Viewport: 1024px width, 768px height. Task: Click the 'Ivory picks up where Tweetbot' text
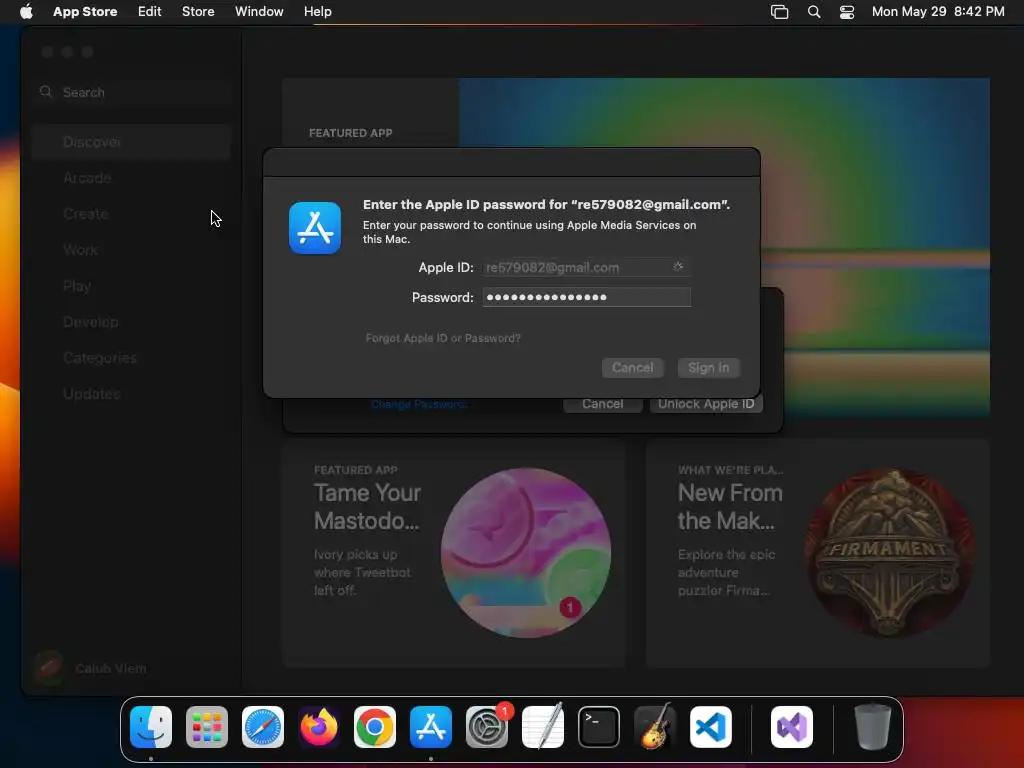362,572
